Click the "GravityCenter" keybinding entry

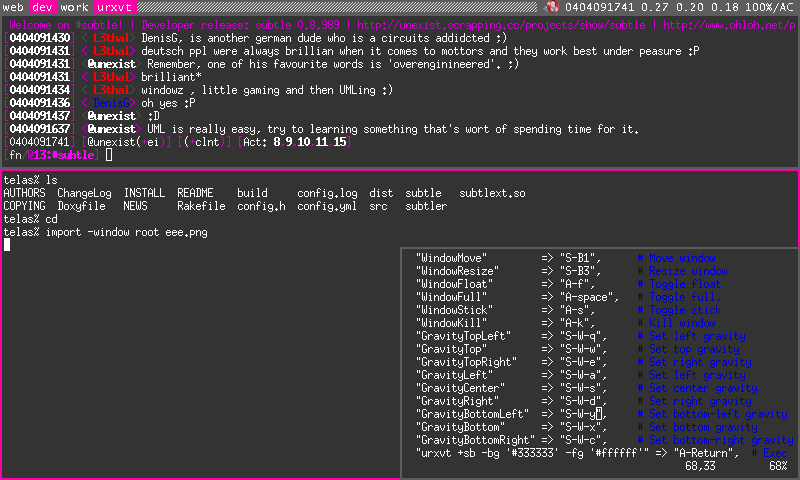pos(460,388)
